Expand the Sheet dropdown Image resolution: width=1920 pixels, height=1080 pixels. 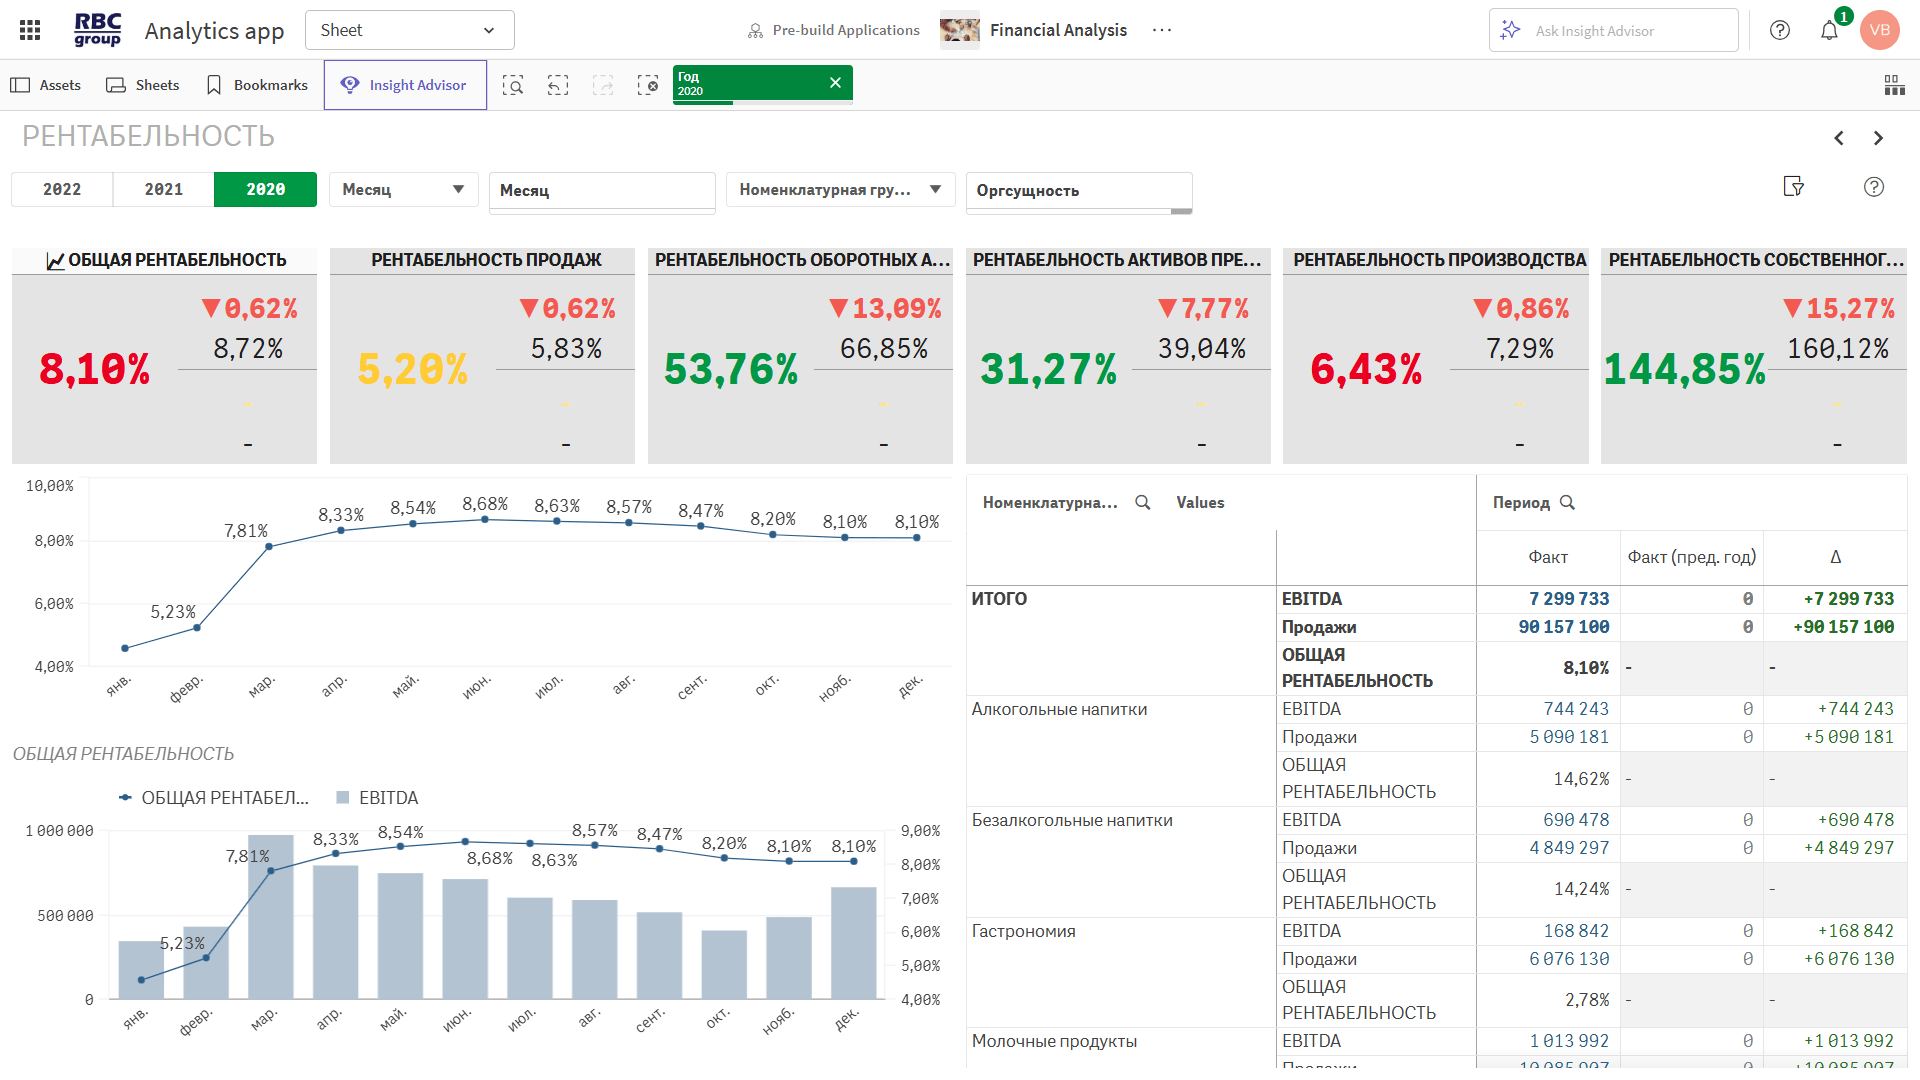pos(409,30)
